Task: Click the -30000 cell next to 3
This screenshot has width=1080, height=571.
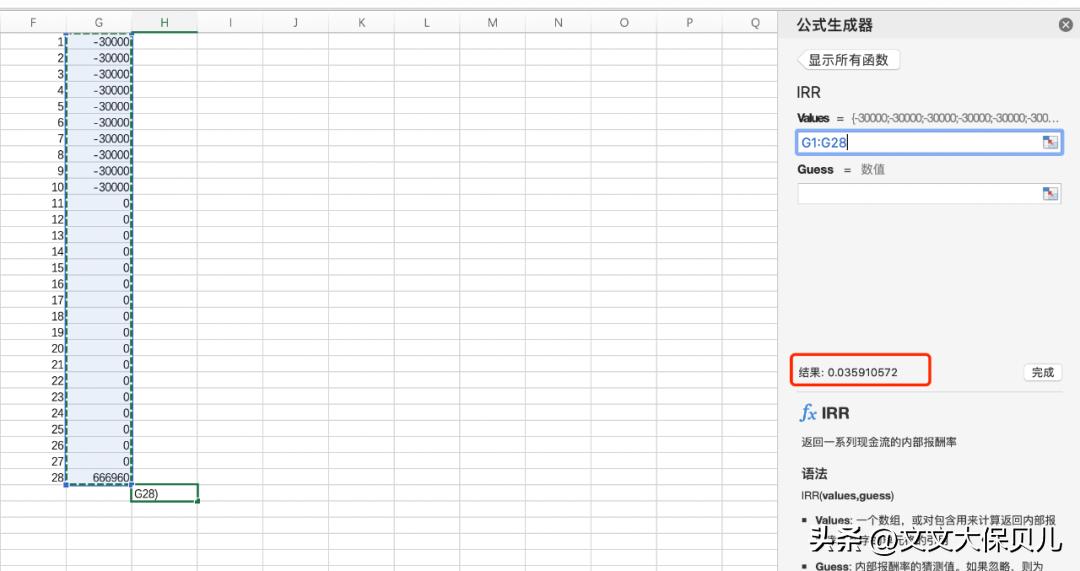Action: tap(98, 74)
